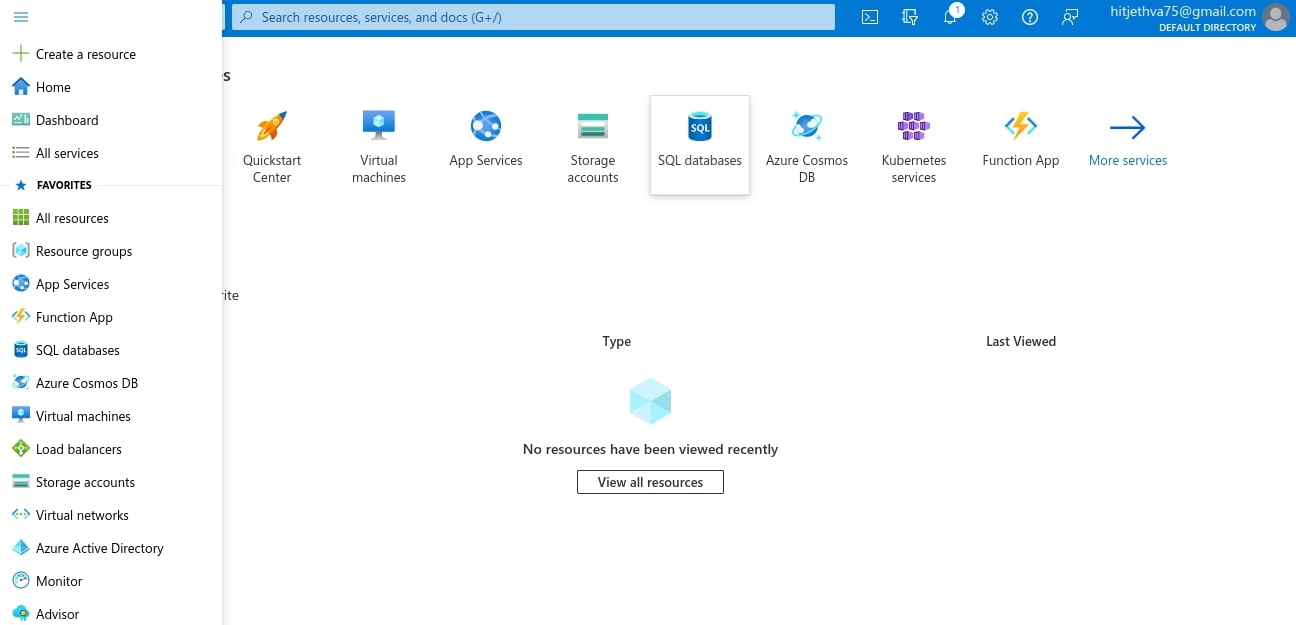Click the Advisor label in sidebar
Image resolution: width=1296 pixels, height=625 pixels.
(x=57, y=614)
